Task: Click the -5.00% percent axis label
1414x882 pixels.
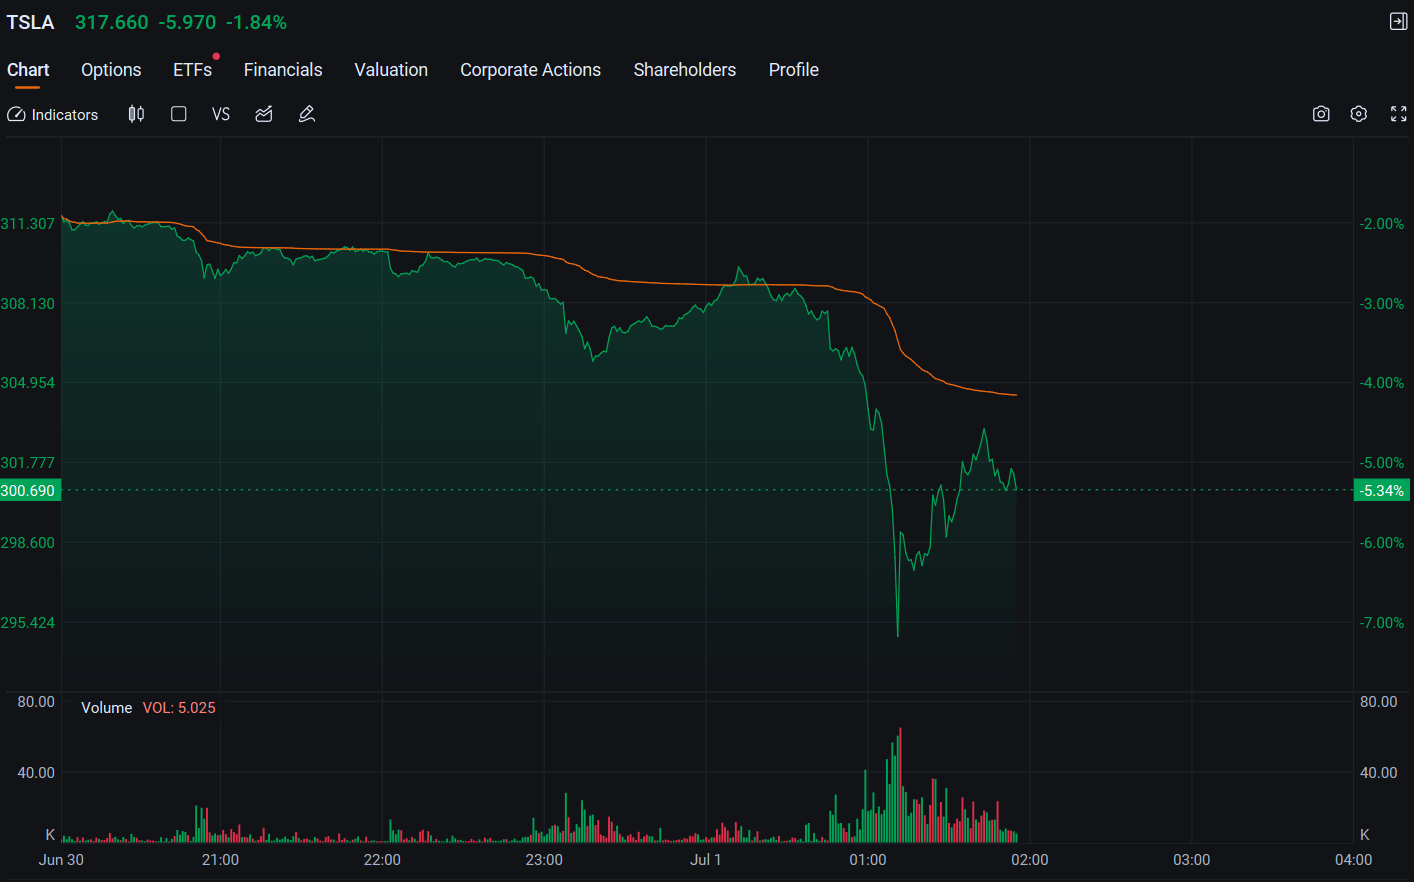Action: click(x=1382, y=463)
